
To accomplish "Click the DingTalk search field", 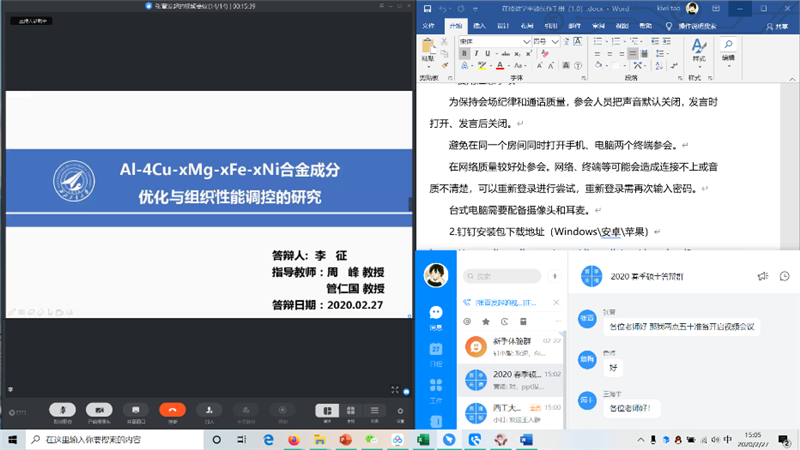I will (502, 276).
